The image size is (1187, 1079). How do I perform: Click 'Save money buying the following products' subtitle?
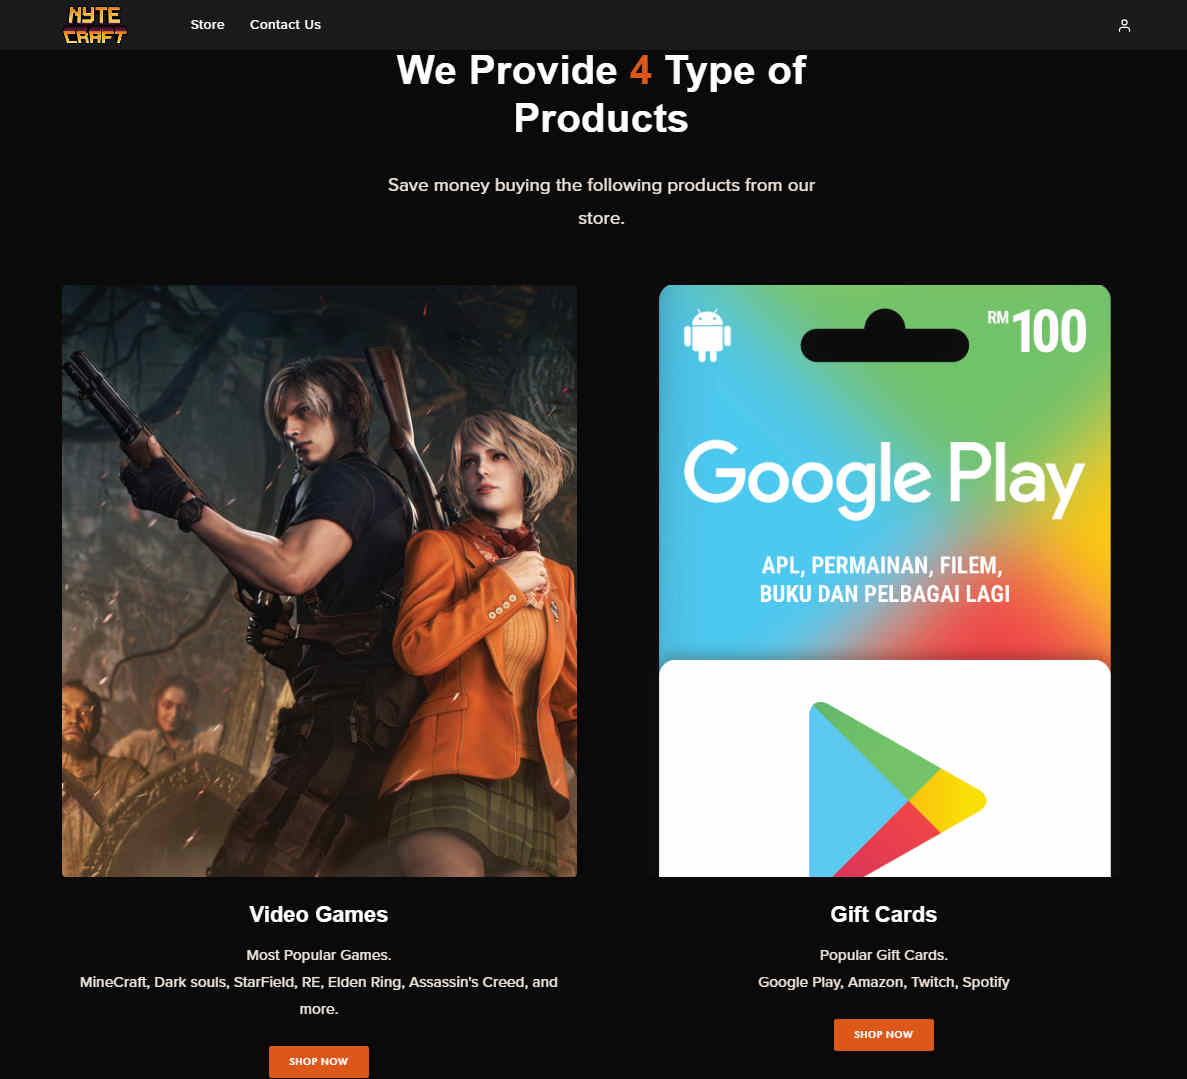pyautogui.click(x=601, y=201)
